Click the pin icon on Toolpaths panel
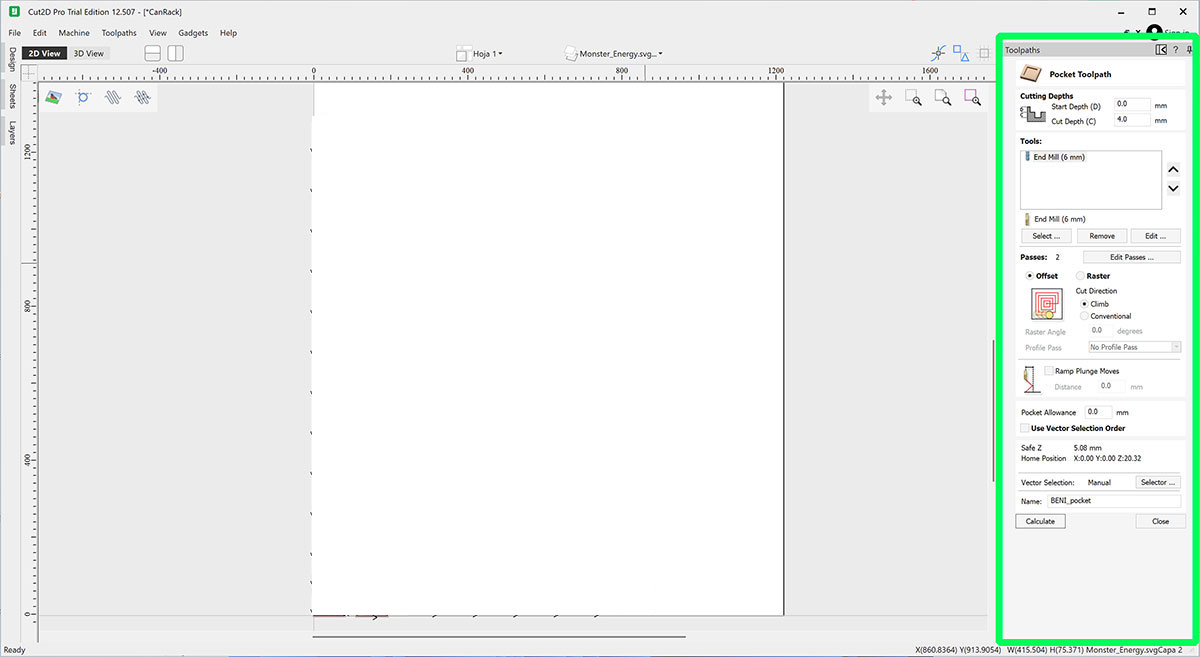 (1189, 49)
